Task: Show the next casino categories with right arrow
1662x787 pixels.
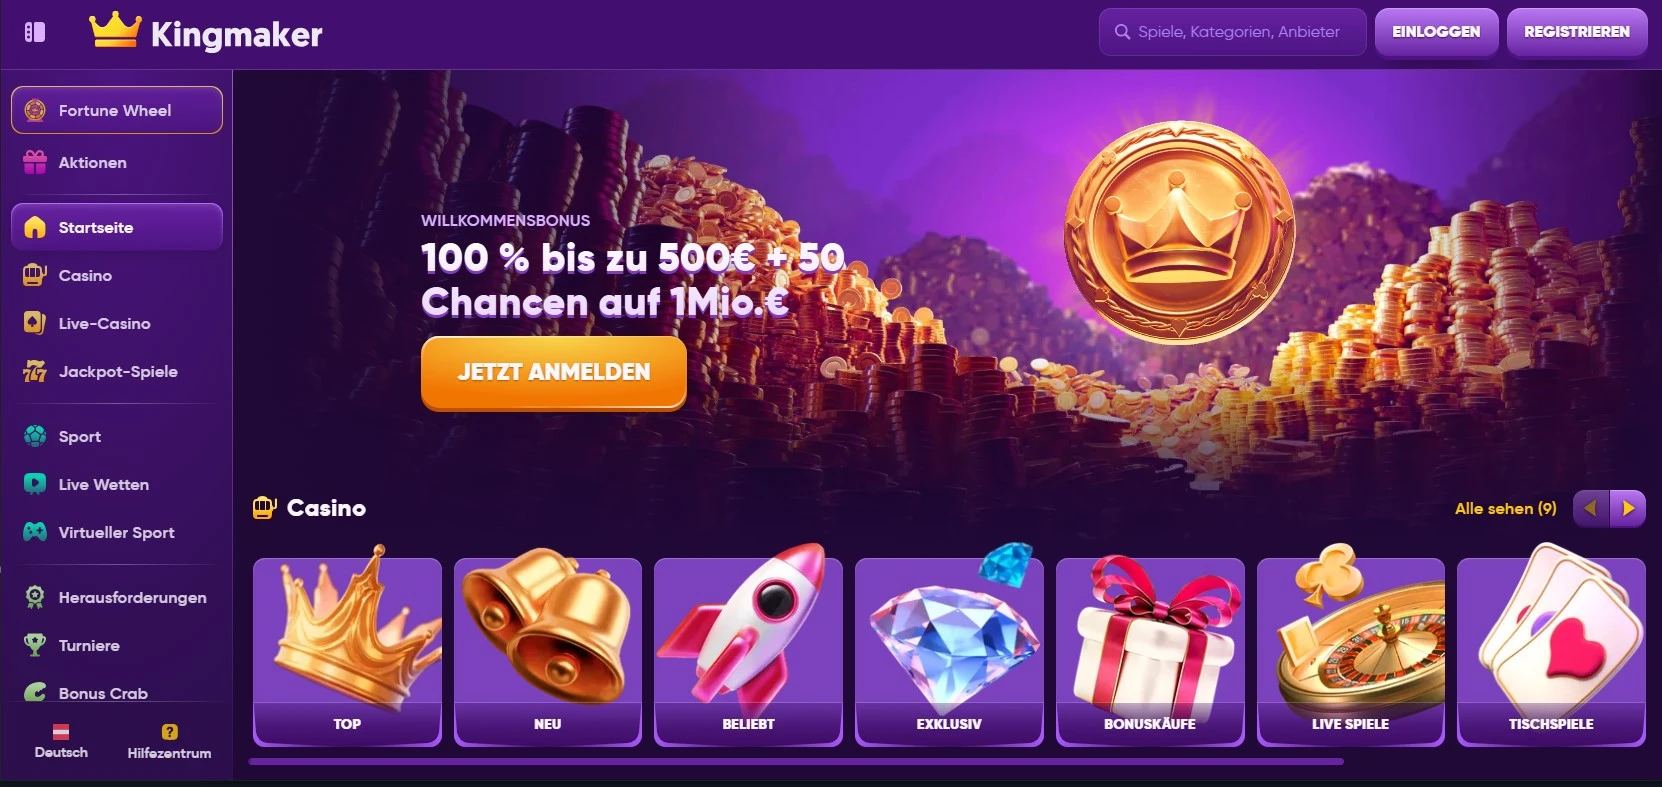Action: pyautogui.click(x=1628, y=508)
